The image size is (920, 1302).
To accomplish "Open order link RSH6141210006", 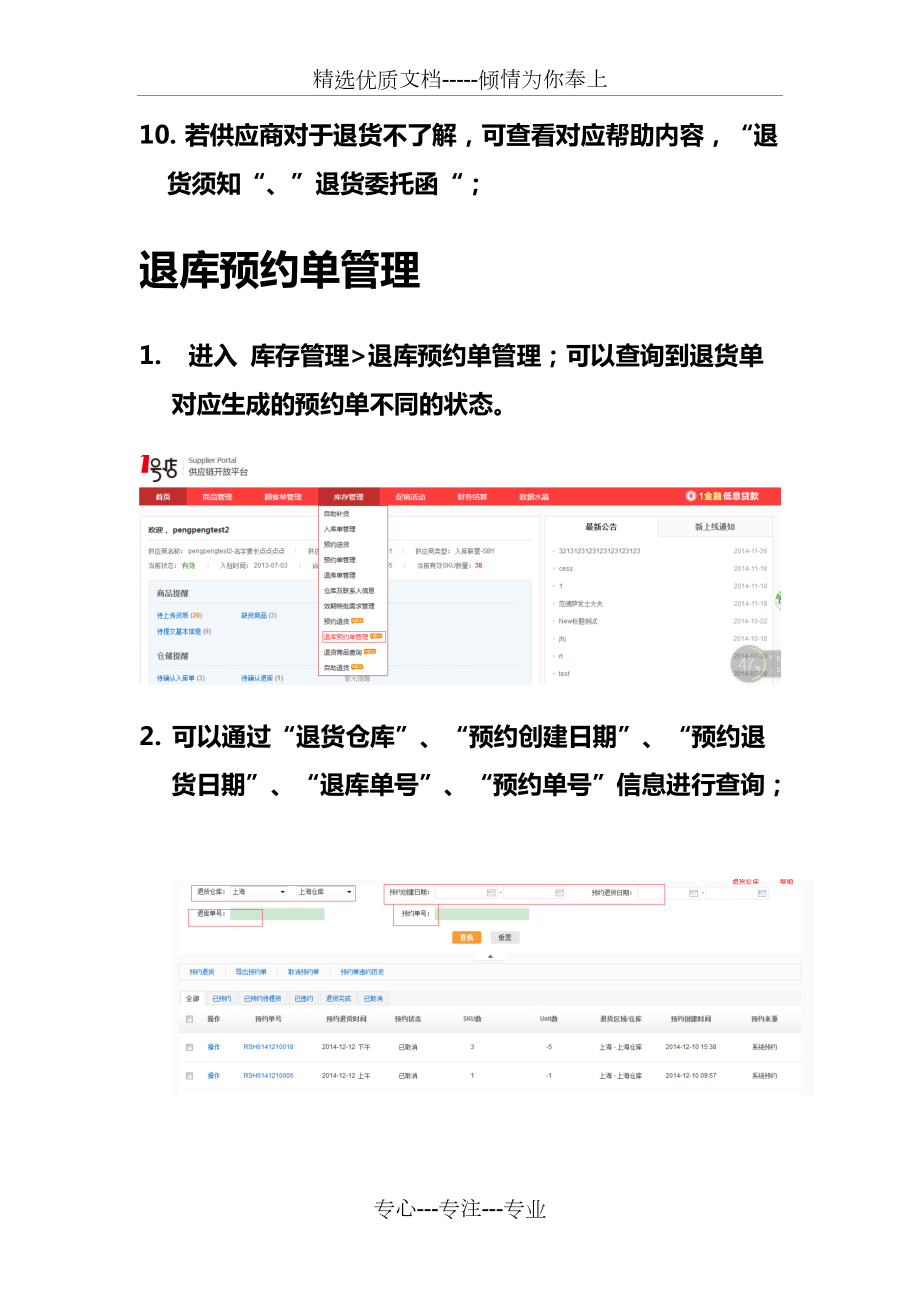I will coord(268,1076).
